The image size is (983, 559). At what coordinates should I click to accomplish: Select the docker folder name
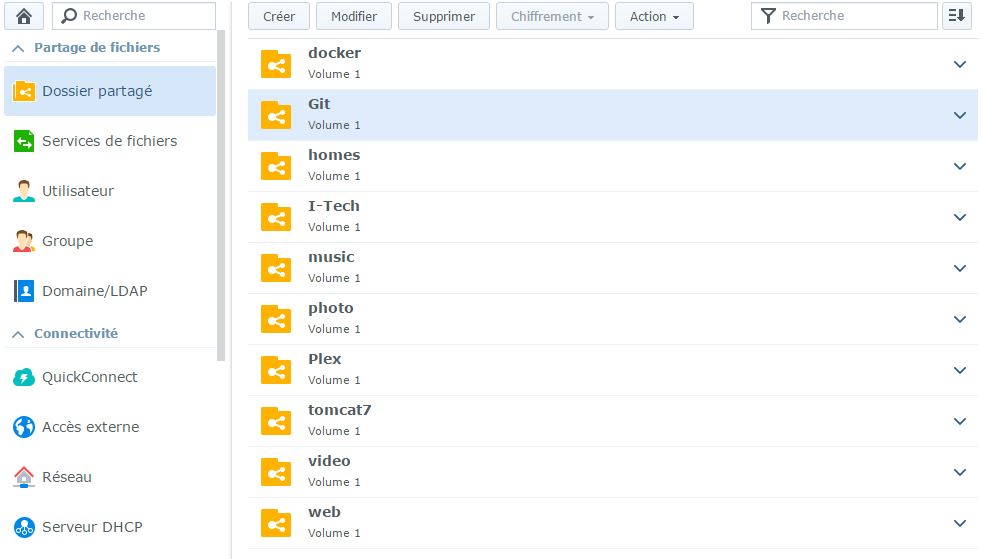click(x=334, y=53)
